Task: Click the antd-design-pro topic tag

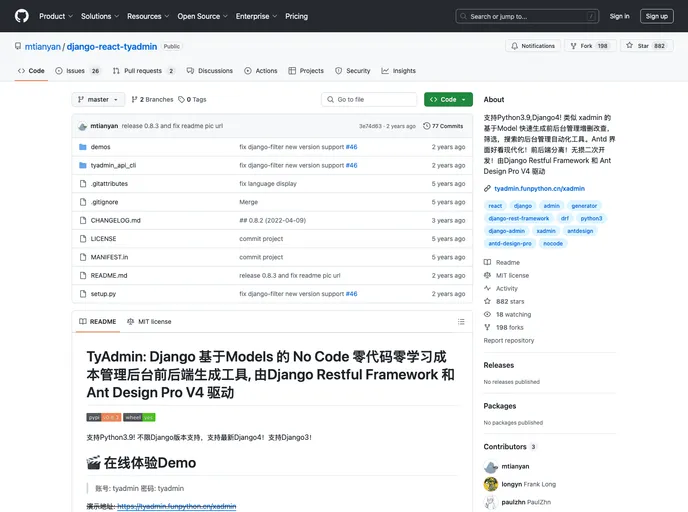Action: coord(510,243)
